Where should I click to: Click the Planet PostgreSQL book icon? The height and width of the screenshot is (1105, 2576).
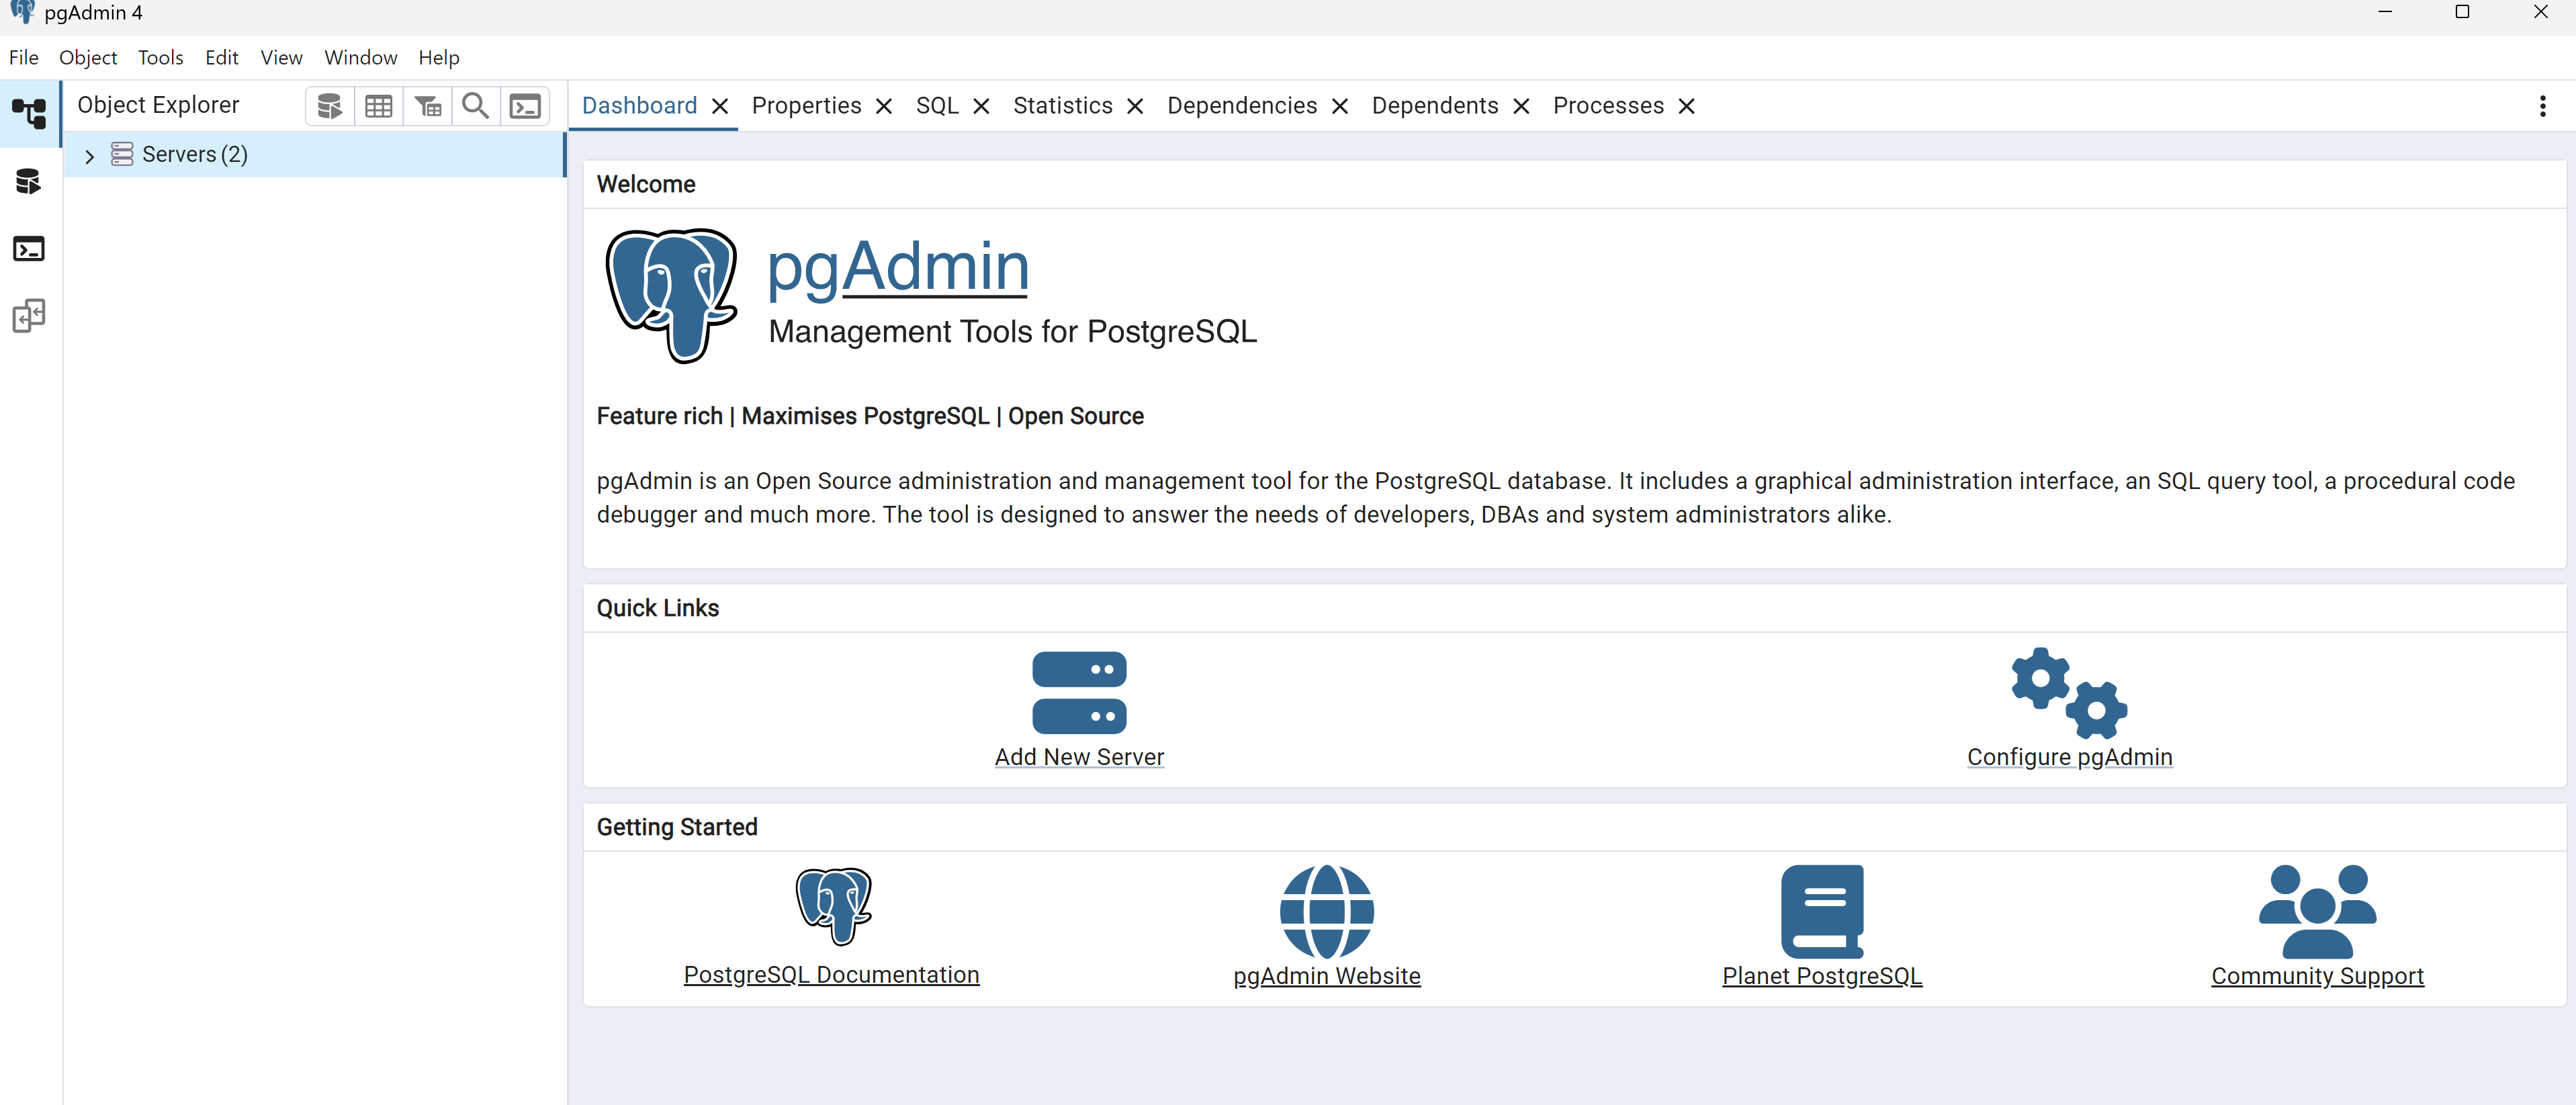coord(1822,911)
